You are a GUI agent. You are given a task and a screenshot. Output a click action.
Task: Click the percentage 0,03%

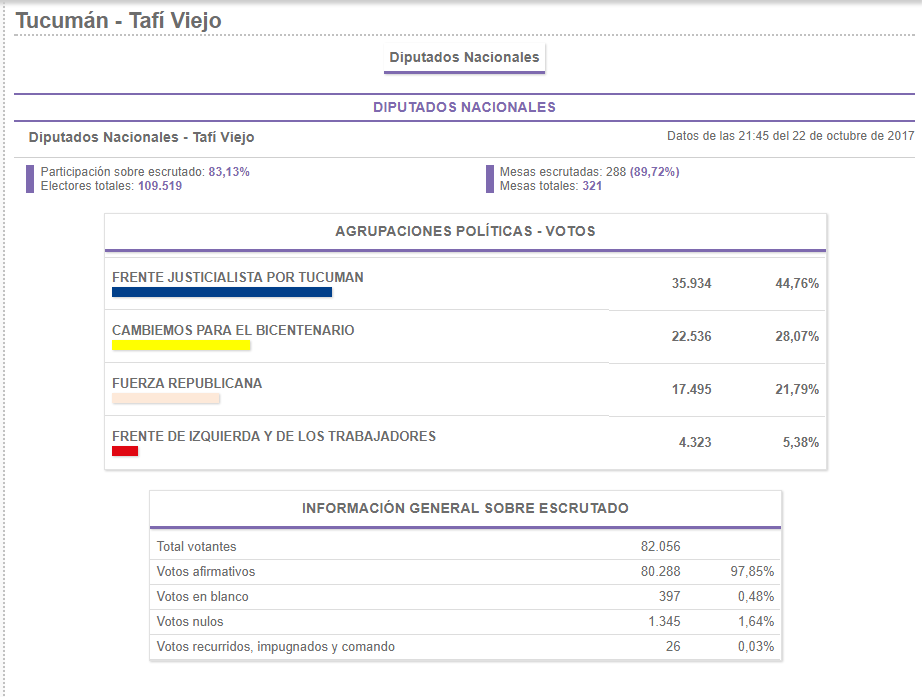pos(756,646)
